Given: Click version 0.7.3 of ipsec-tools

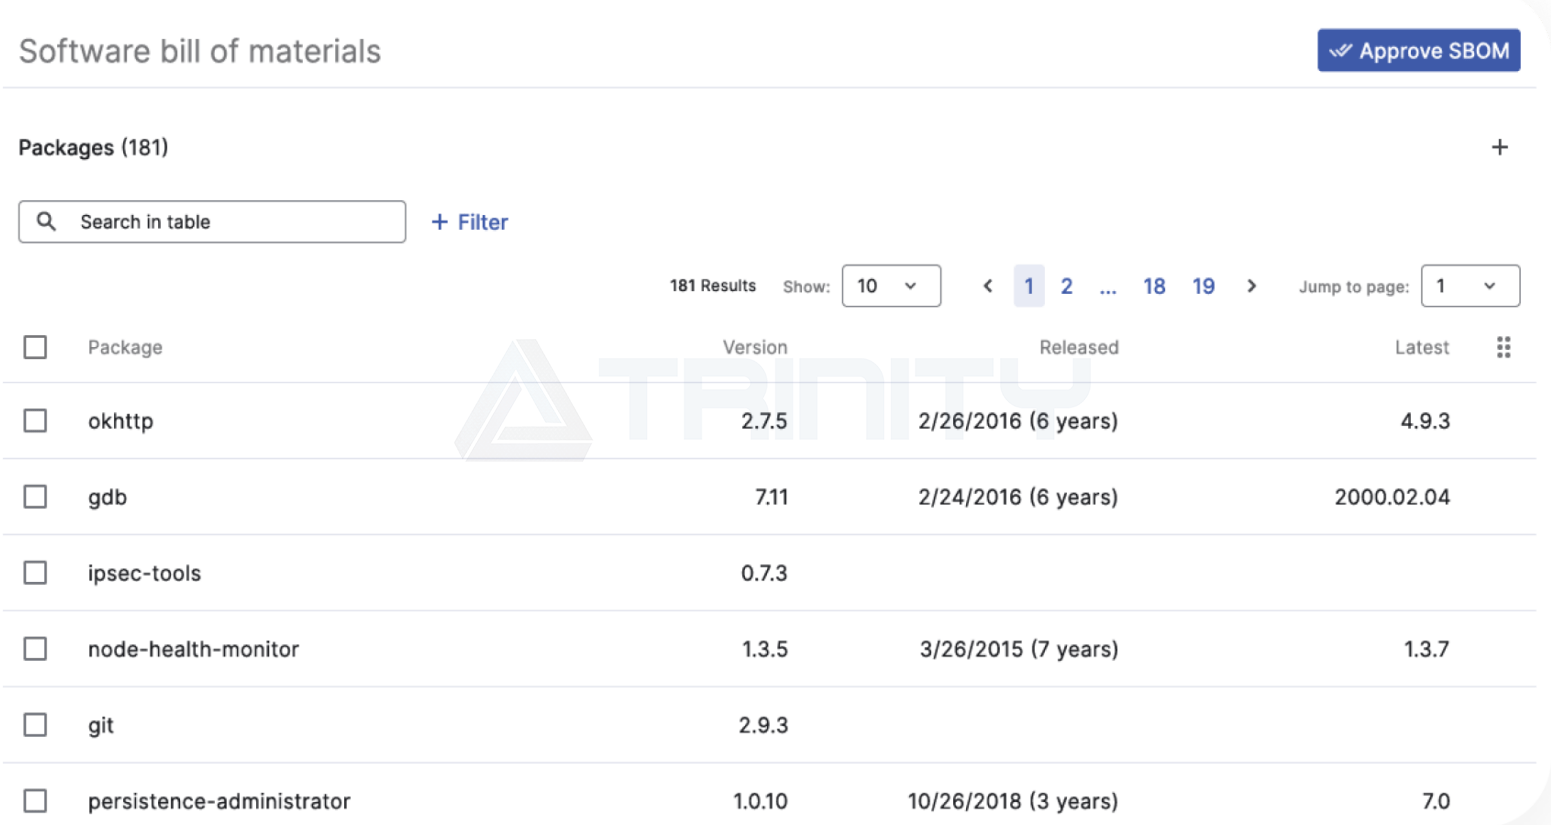Looking at the screenshot, I should point(764,573).
